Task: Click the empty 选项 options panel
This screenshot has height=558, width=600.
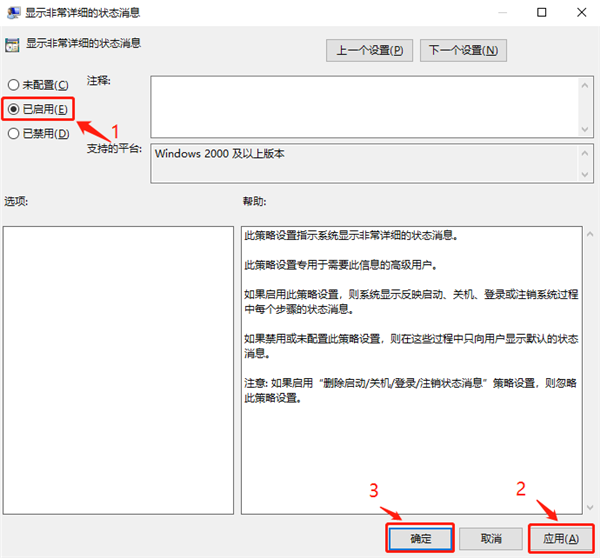Action: coord(118,370)
